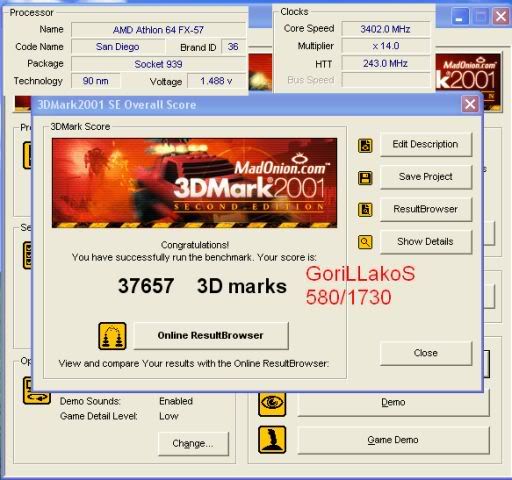The image size is (512, 480).
Task: Show Details of the benchmark score
Action: point(426,241)
